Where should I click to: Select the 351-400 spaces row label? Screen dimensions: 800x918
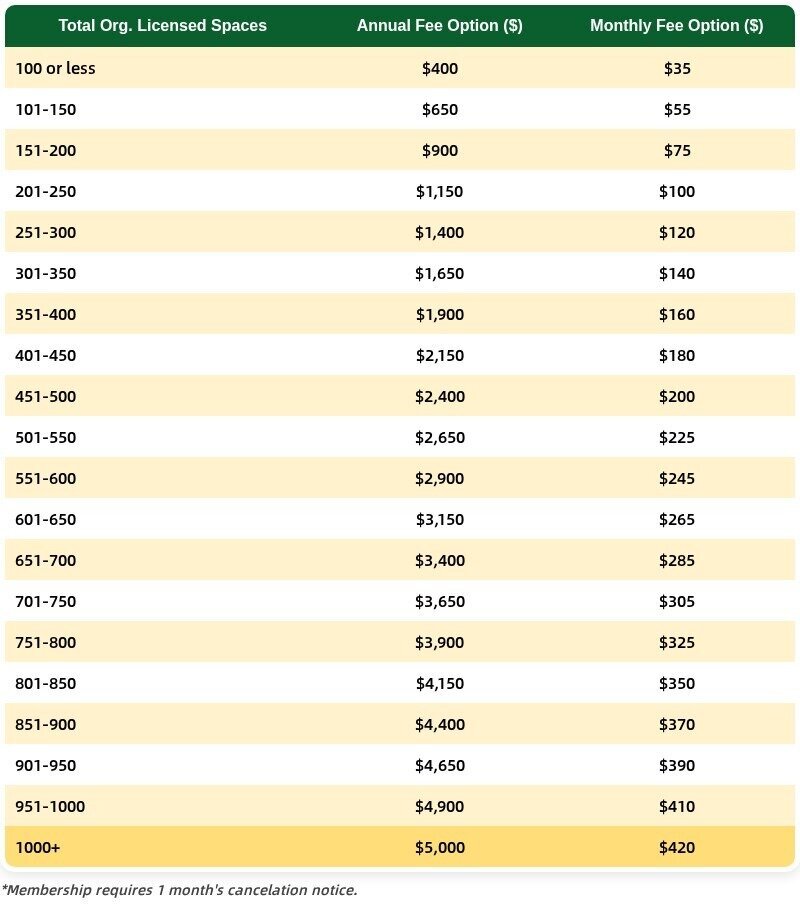click(46, 315)
